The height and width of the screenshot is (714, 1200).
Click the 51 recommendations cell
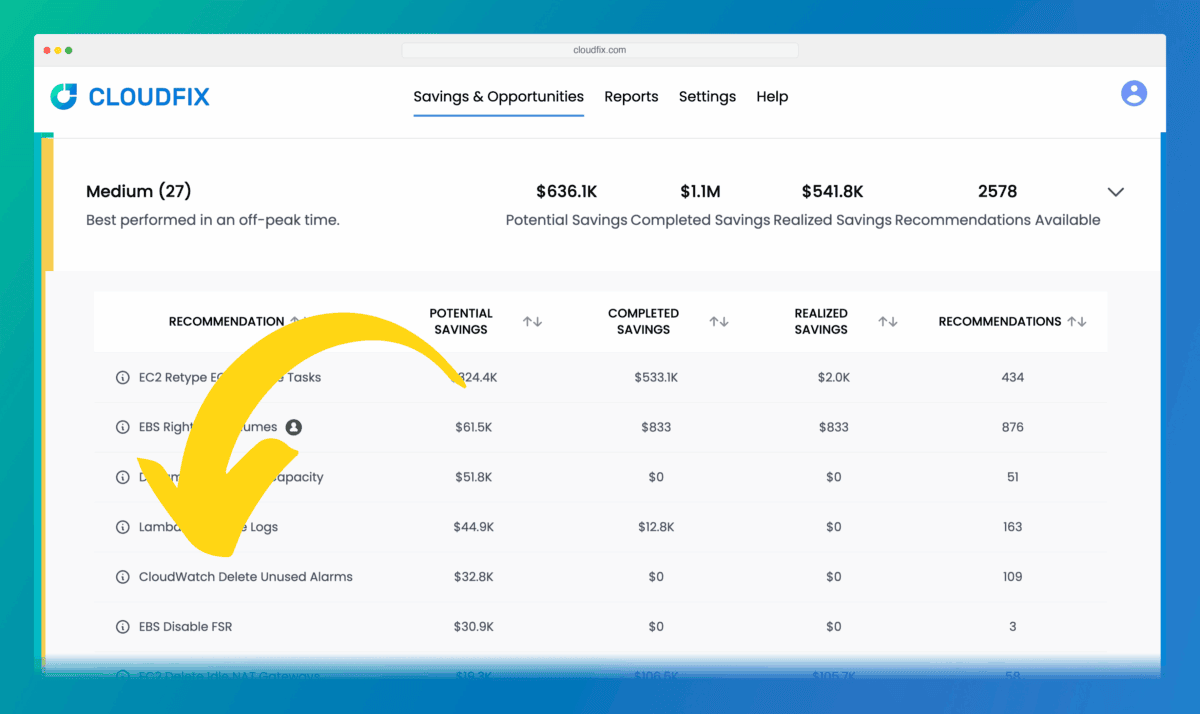(1012, 478)
